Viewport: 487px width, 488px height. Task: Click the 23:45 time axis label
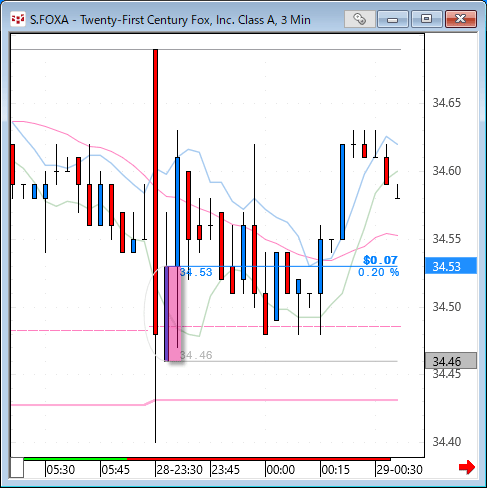click(x=226, y=470)
